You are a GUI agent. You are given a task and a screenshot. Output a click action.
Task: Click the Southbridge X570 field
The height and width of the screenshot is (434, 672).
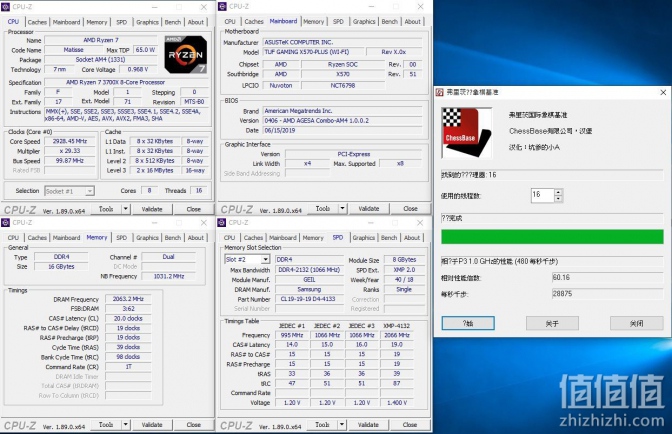(x=342, y=74)
